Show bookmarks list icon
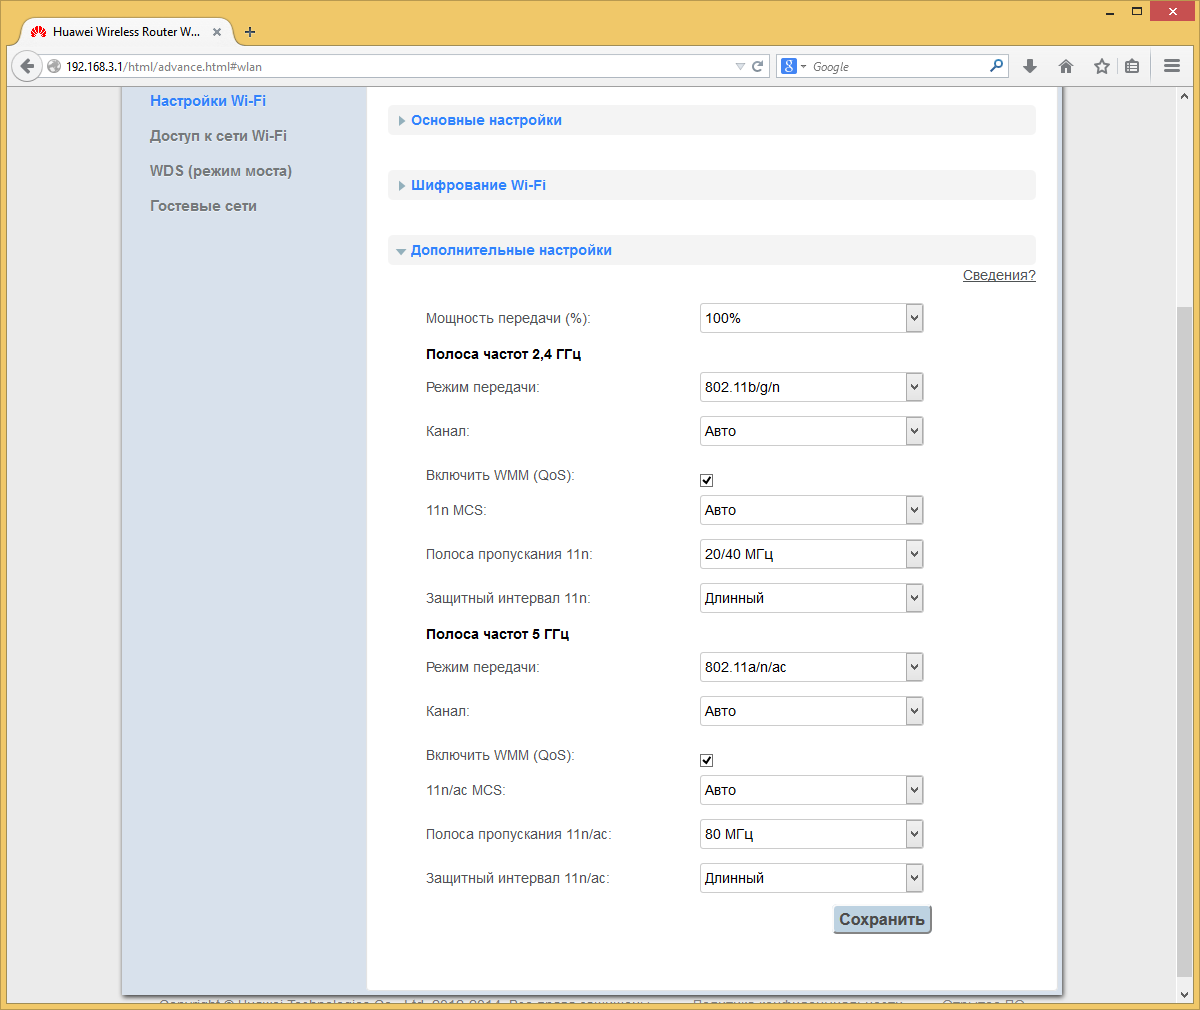1200x1010 pixels. [x=1132, y=66]
